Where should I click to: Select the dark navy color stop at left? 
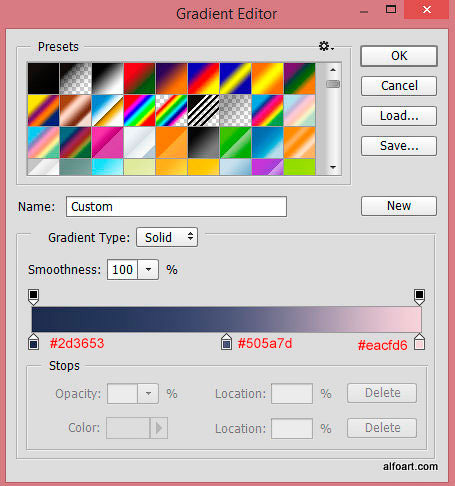(33, 342)
